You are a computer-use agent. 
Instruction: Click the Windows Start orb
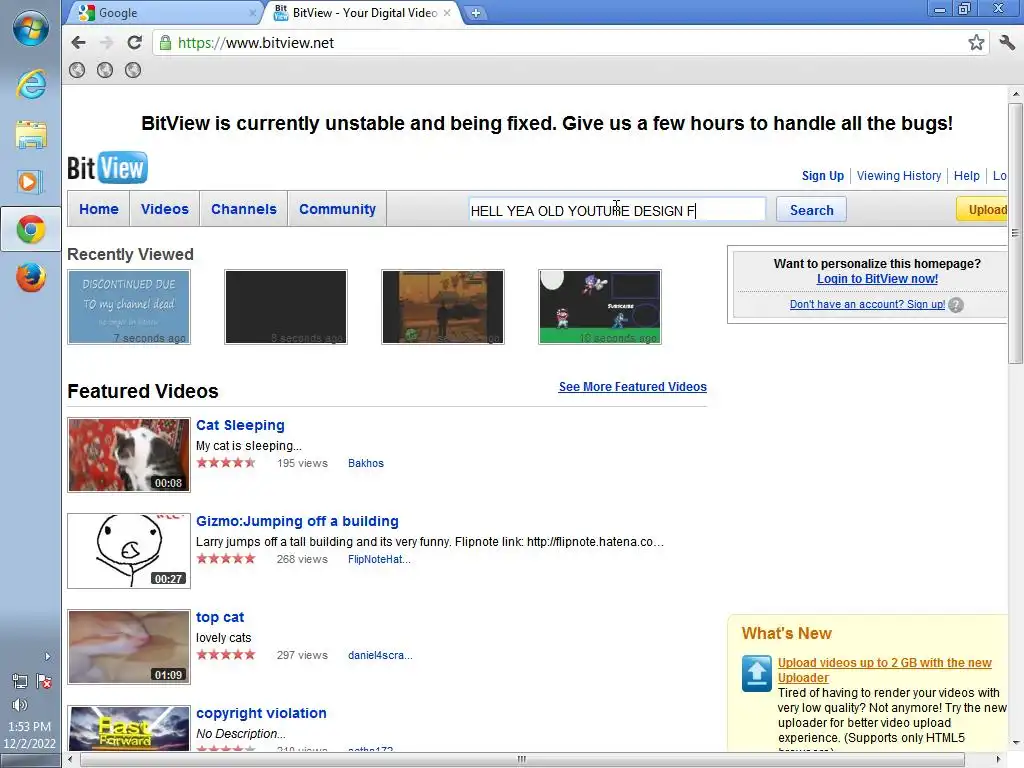click(31, 29)
